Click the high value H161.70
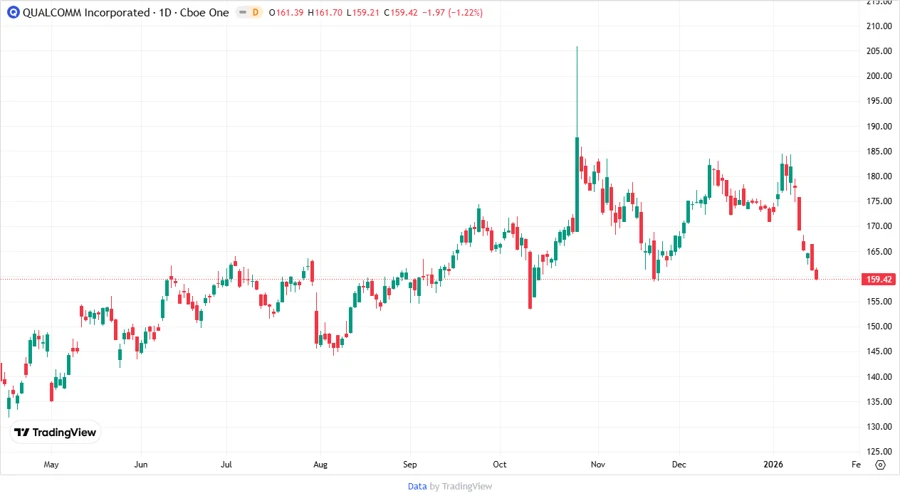The height and width of the screenshot is (498, 900). point(325,13)
